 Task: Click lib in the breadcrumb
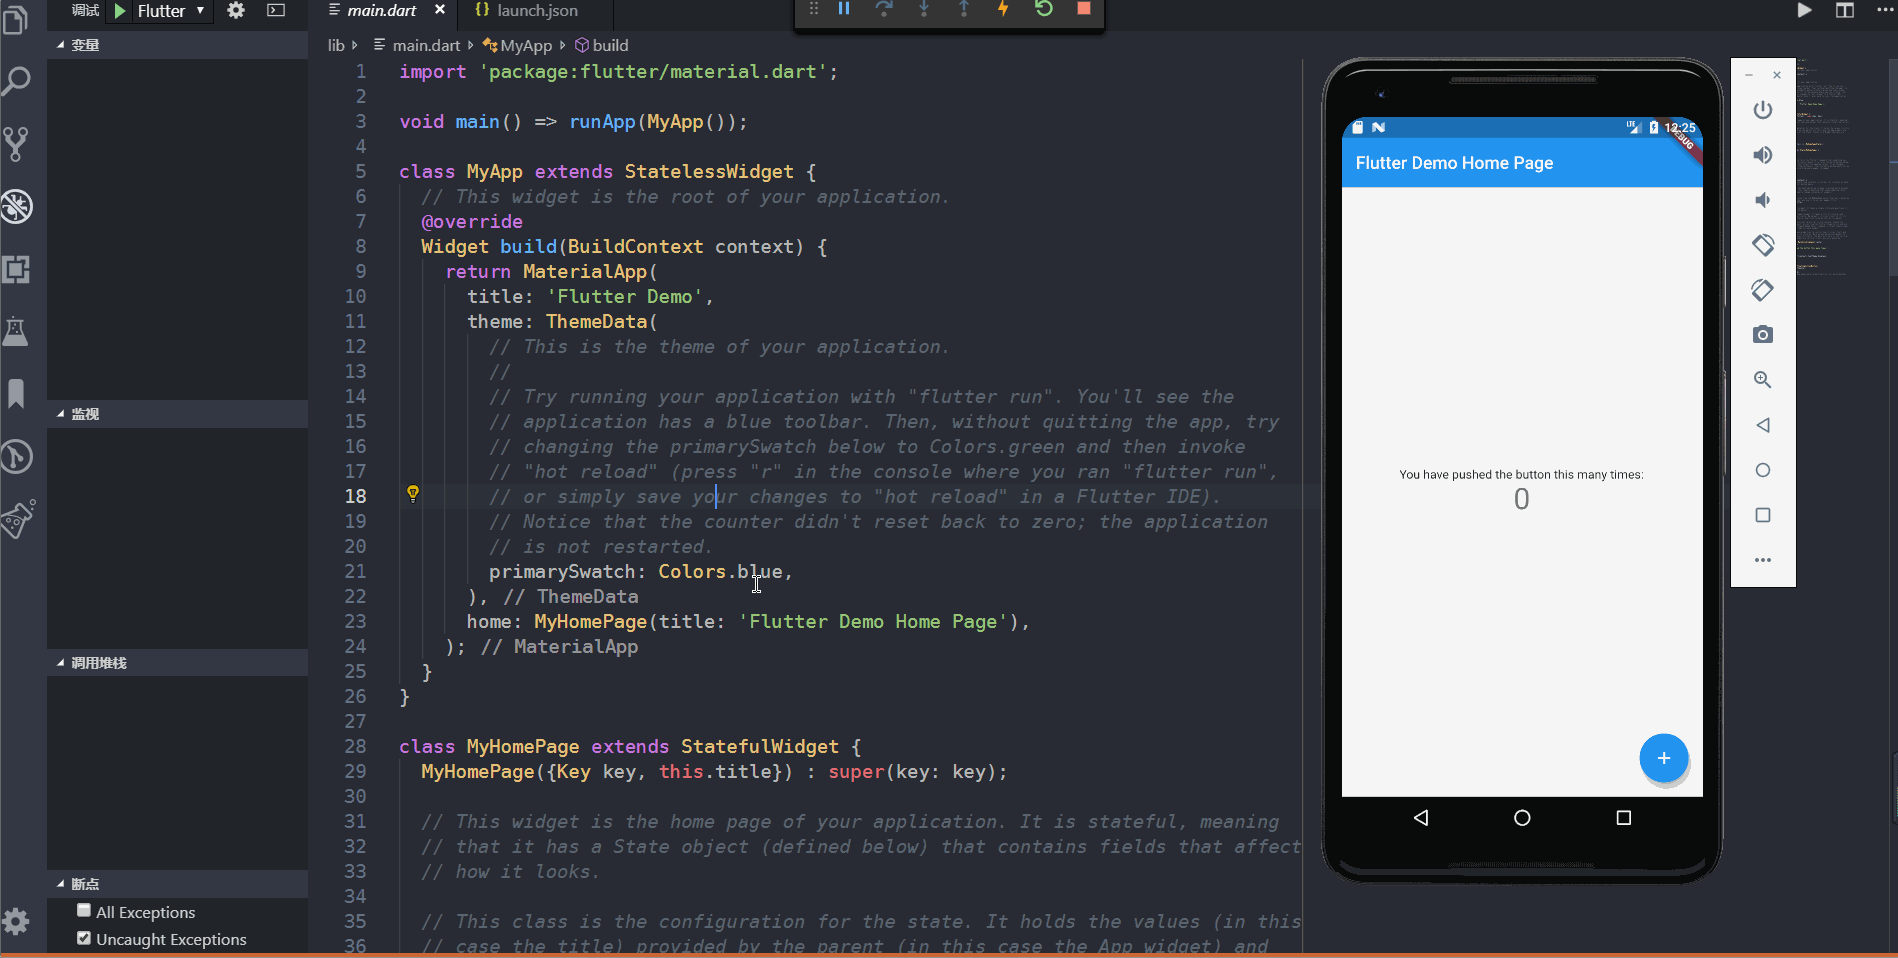click(x=336, y=45)
